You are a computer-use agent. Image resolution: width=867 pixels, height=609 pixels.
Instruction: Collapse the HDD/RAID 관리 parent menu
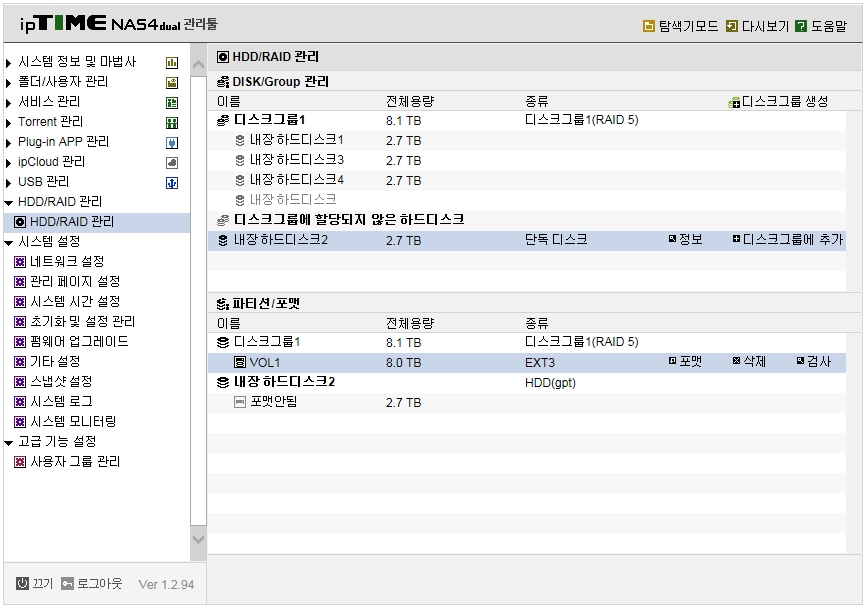point(8,202)
